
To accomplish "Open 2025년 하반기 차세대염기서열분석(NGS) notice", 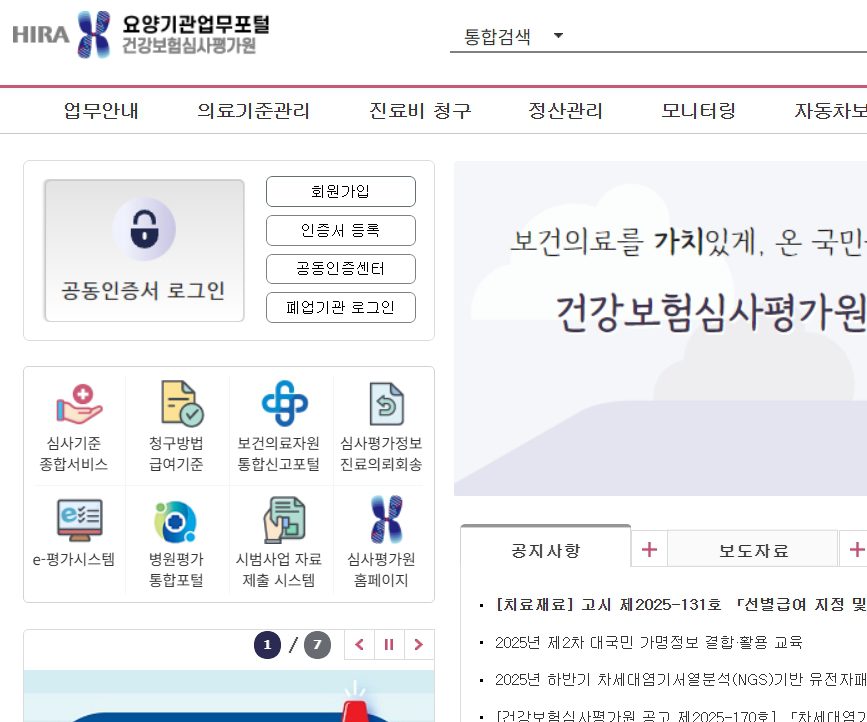I will (681, 679).
